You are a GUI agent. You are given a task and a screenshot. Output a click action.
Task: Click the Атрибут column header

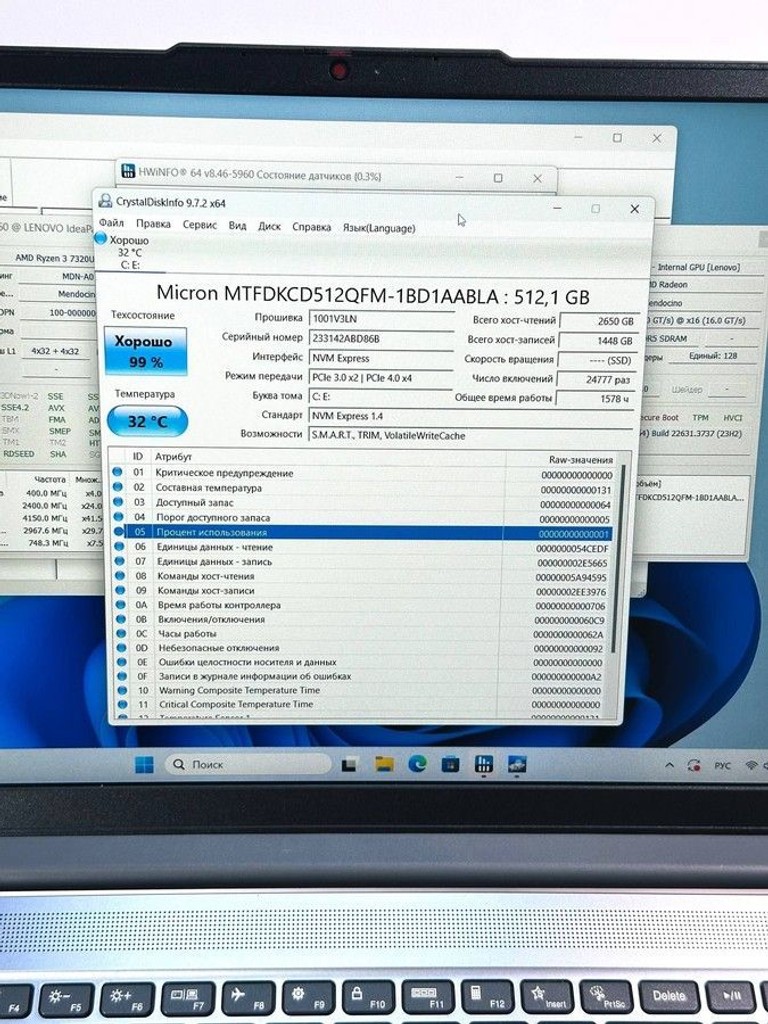coord(173,456)
